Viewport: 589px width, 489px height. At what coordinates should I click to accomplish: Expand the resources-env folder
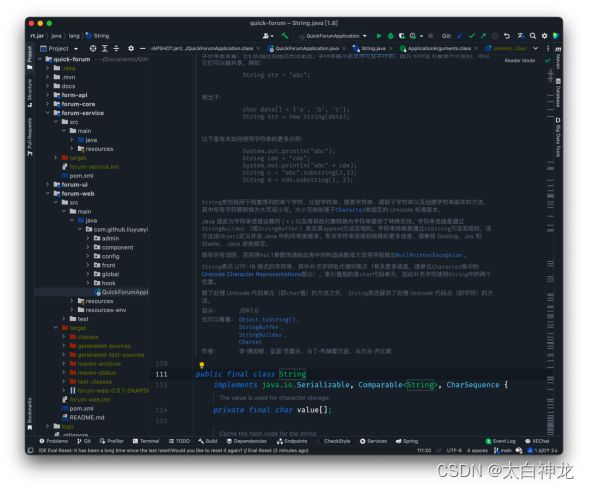(x=72, y=310)
